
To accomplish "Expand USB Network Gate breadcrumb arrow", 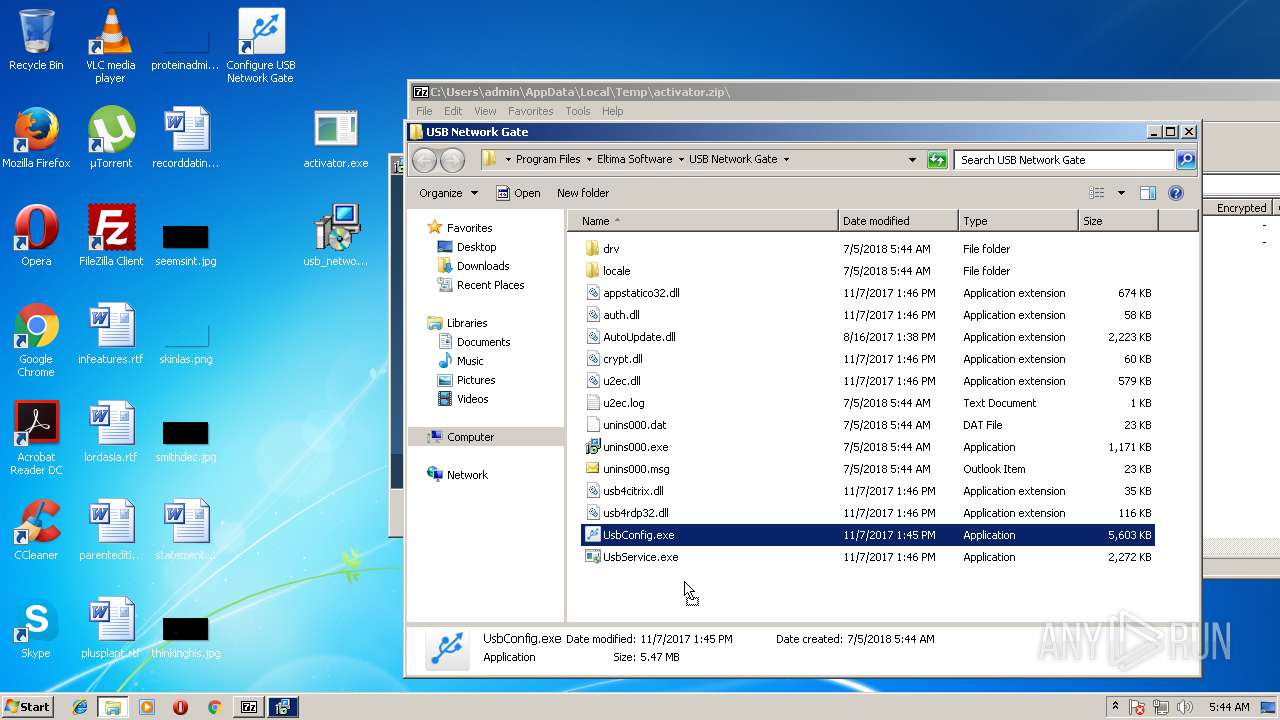I will (786, 159).
